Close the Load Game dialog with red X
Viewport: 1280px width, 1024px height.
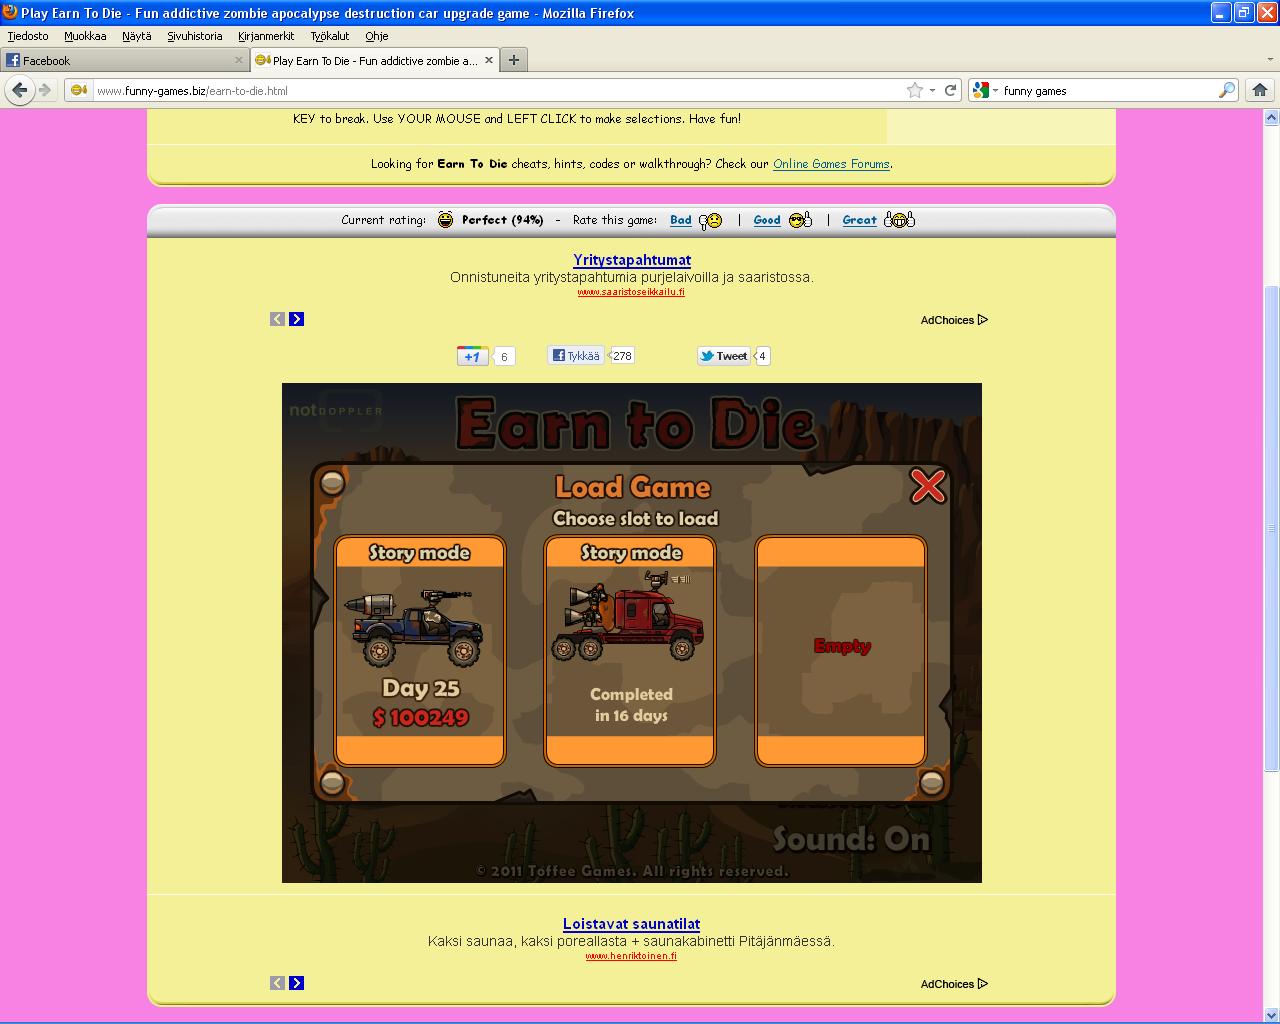pyautogui.click(x=928, y=486)
